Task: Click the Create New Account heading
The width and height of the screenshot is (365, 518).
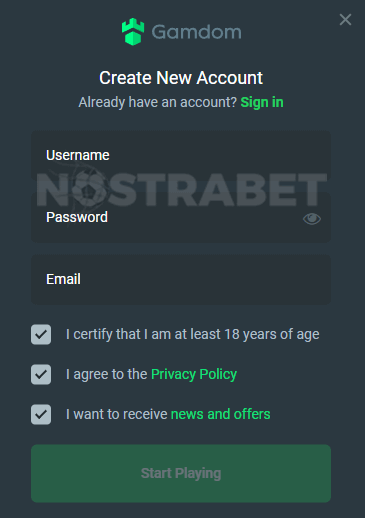Action: point(181,78)
